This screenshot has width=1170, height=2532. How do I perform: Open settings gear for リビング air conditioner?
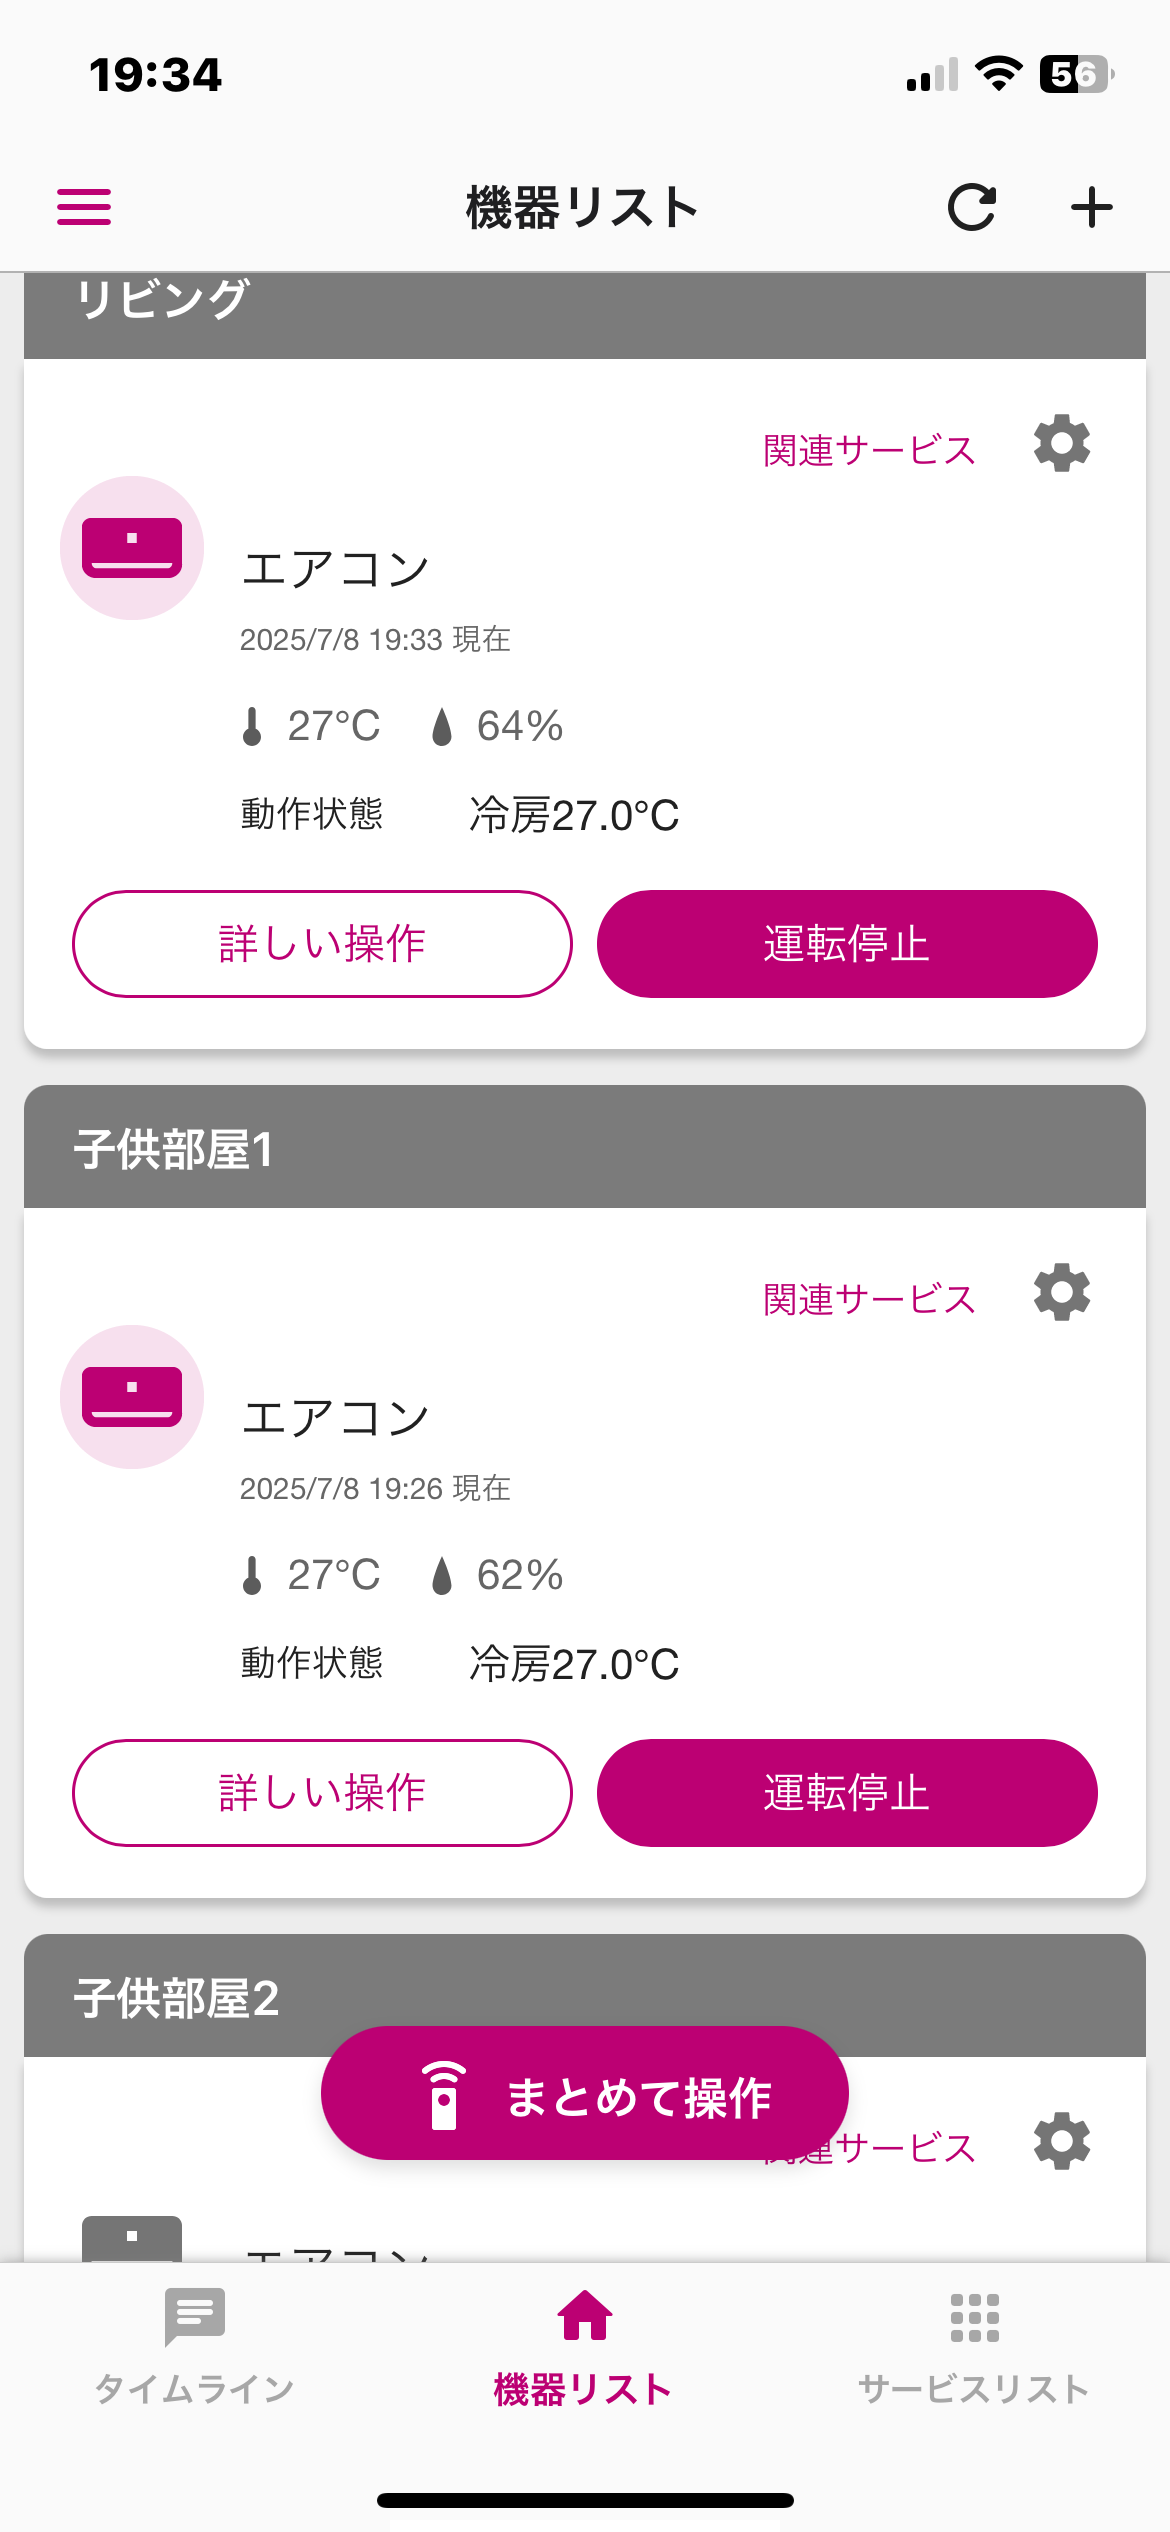1062,444
